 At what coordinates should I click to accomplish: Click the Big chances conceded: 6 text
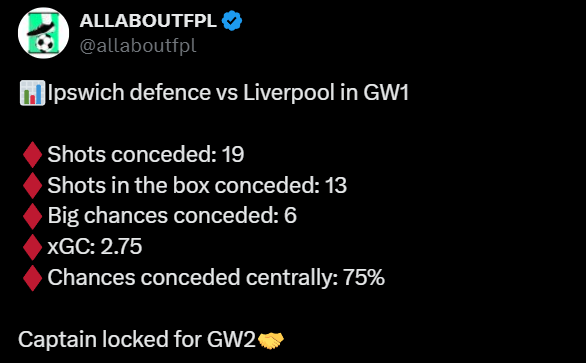click(172, 216)
